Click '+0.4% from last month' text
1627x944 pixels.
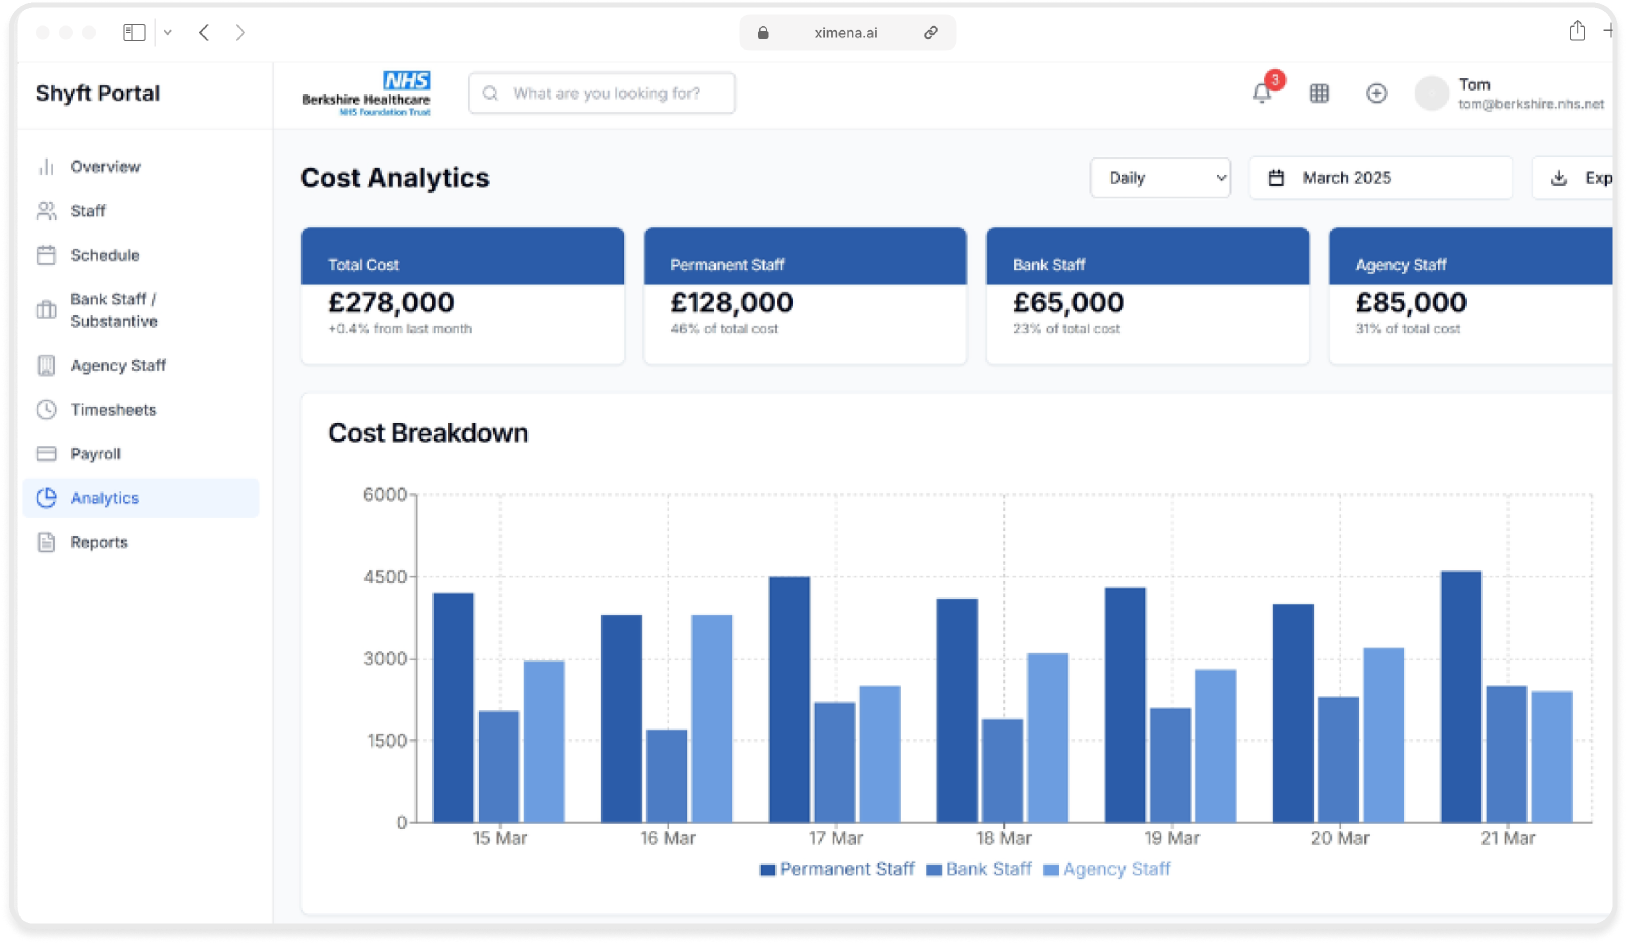tap(400, 329)
